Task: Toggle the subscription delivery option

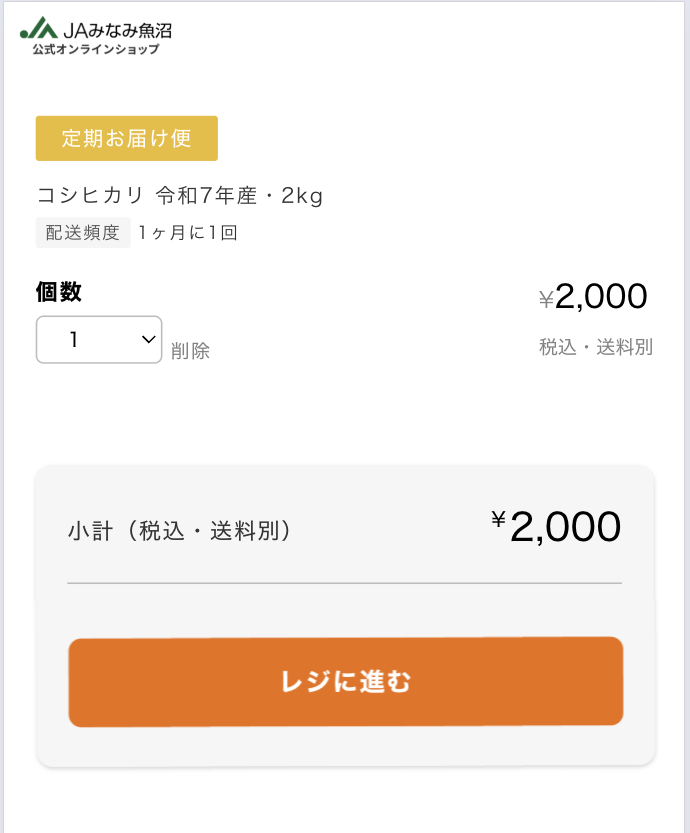Action: click(127, 139)
